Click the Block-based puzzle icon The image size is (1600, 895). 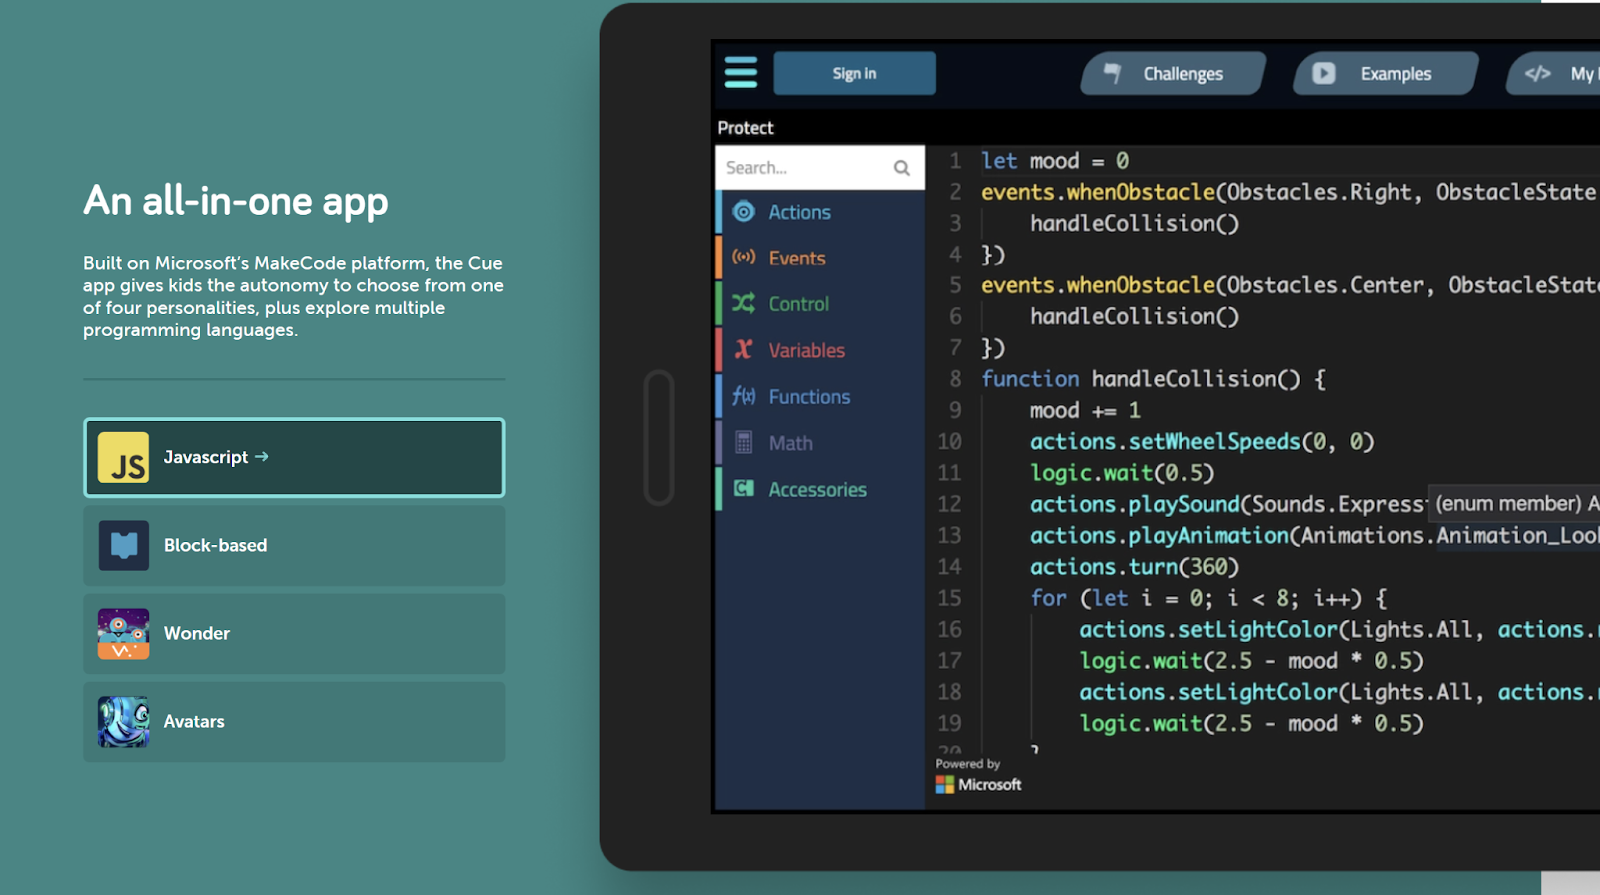click(123, 545)
